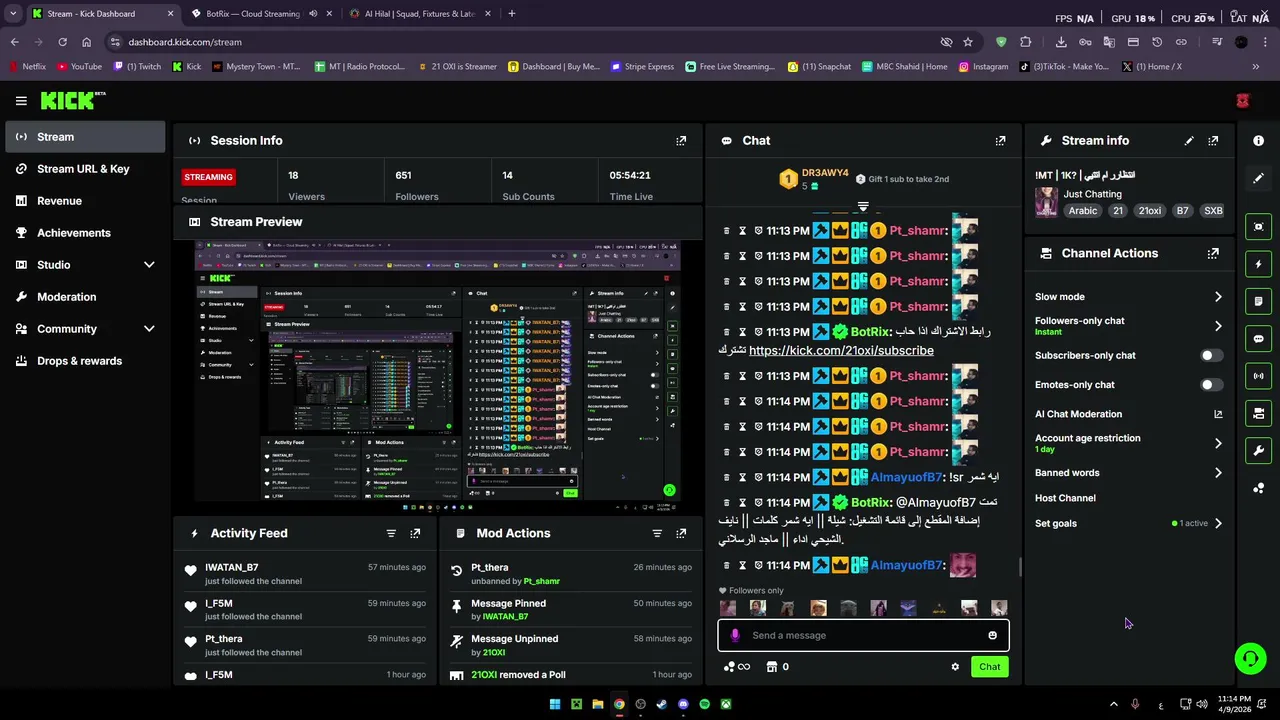Collapse the pinned gift leaderboard arrow in chat
Image resolution: width=1280 pixels, height=720 pixels.
[x=863, y=207]
